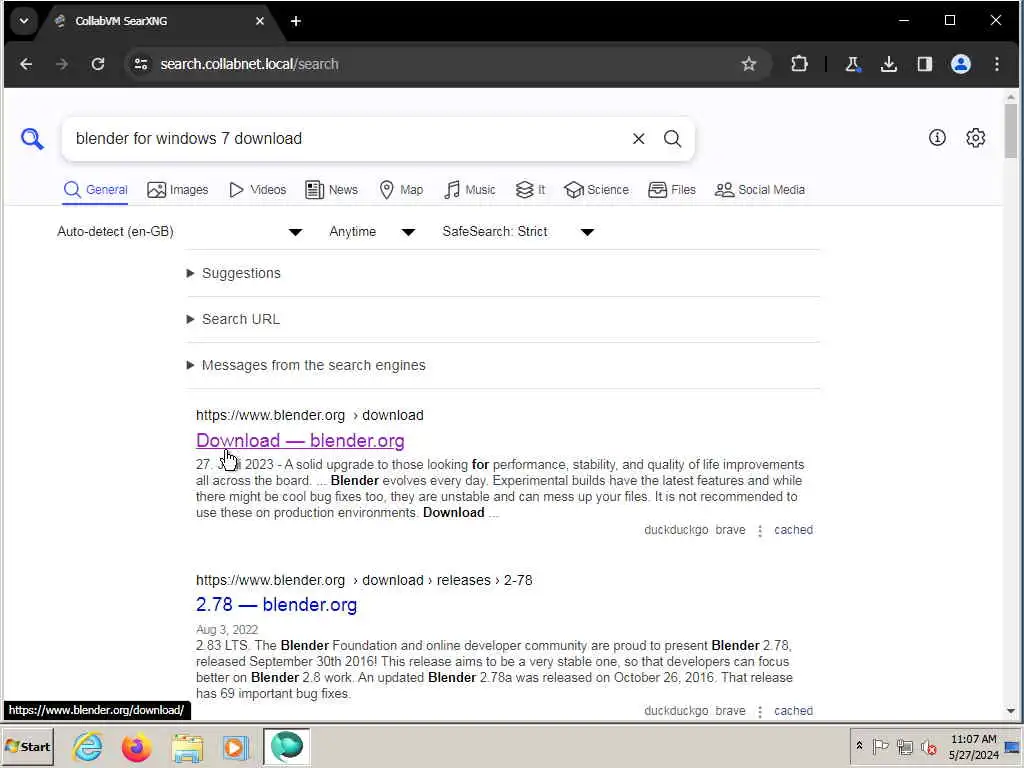This screenshot has height=768, width=1024.
Task: Open the Anytime time range dropdown
Action: (372, 232)
